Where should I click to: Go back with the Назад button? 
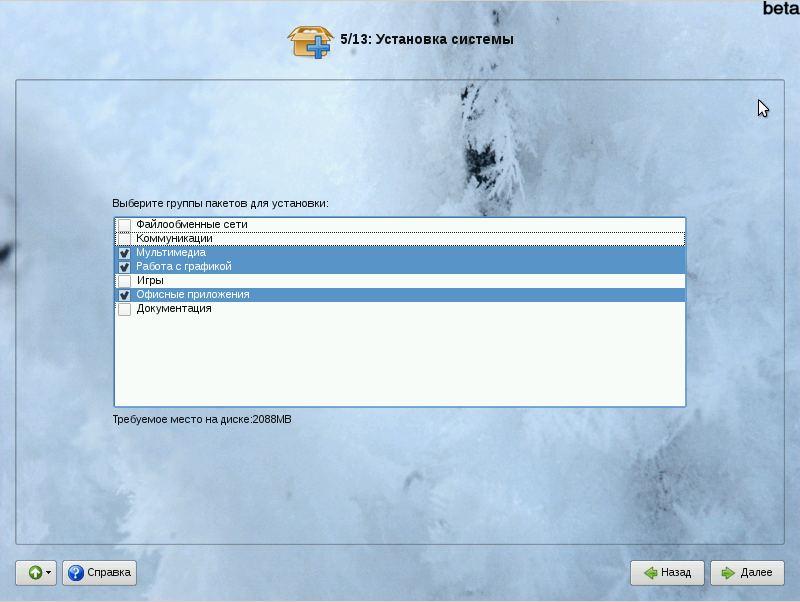click(667, 573)
